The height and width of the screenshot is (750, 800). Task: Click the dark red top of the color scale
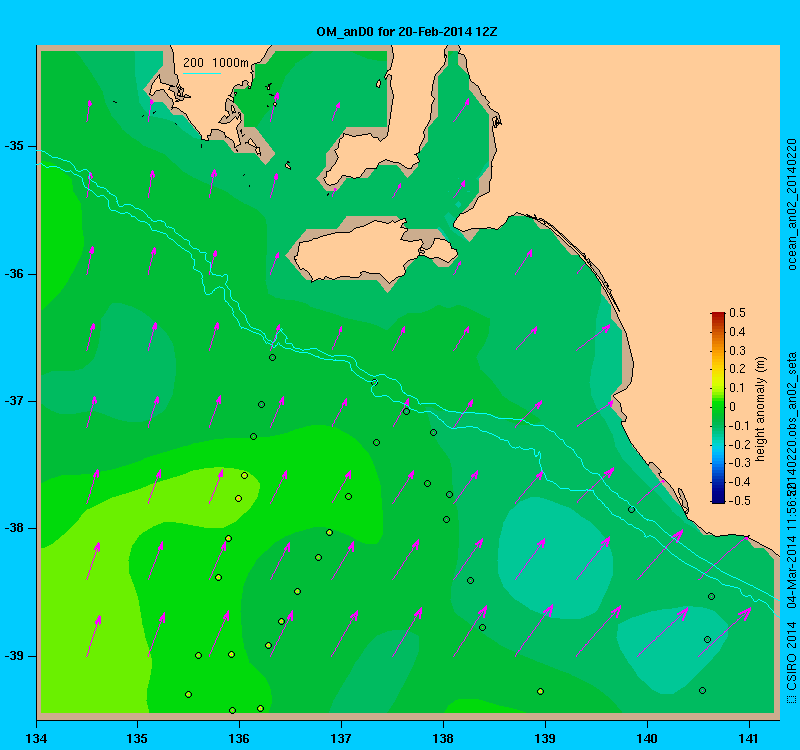(x=718, y=316)
